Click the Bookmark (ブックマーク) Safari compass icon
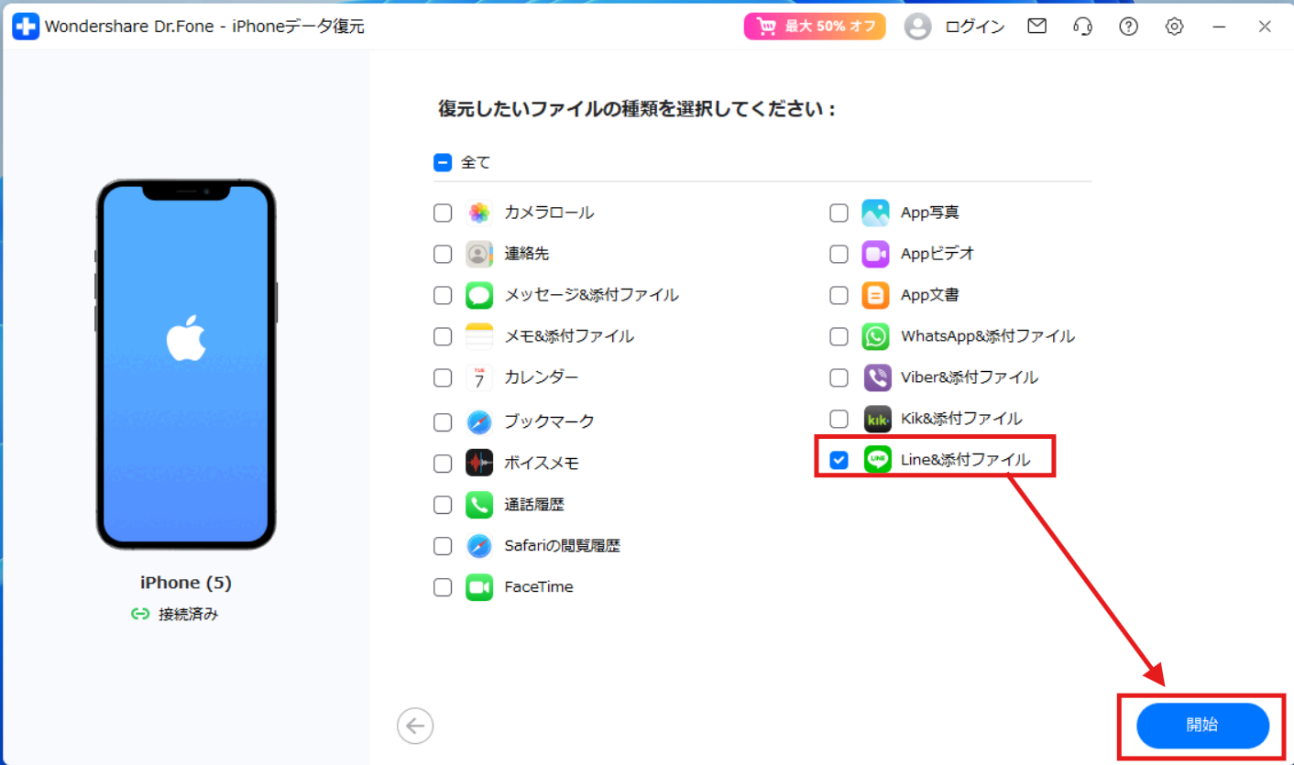 point(479,422)
